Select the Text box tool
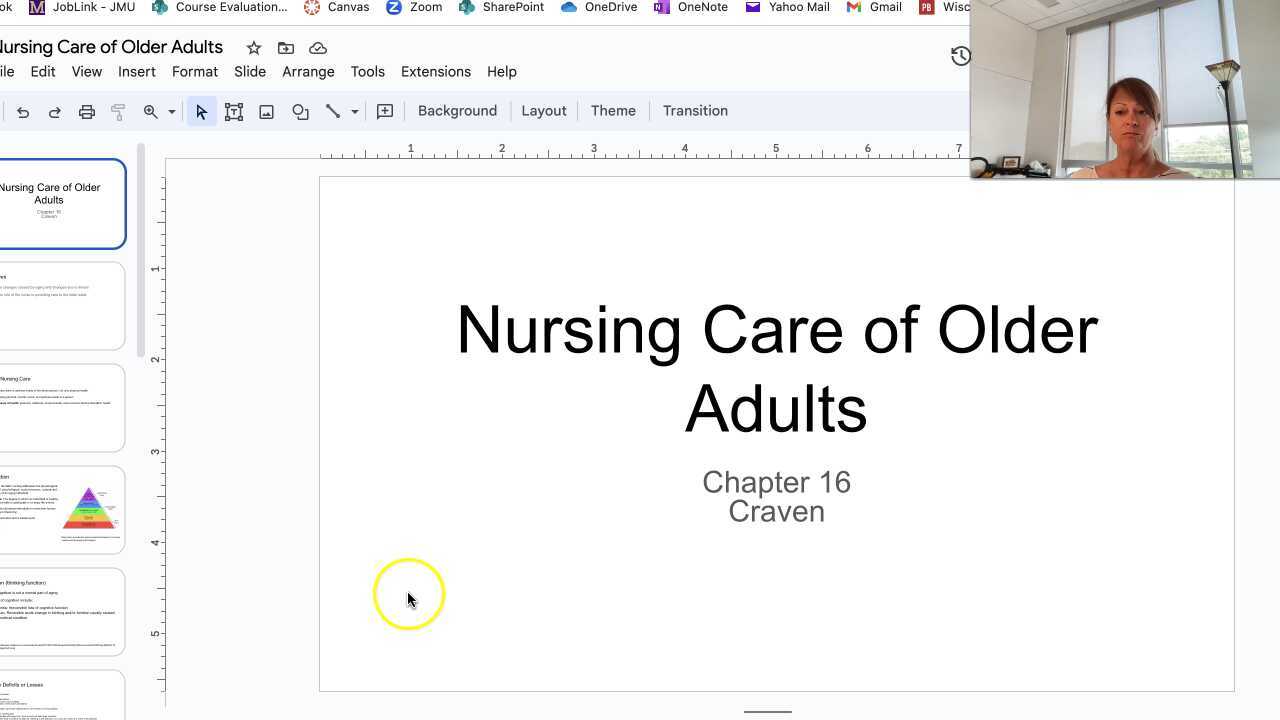Image resolution: width=1280 pixels, height=720 pixels. (x=234, y=112)
